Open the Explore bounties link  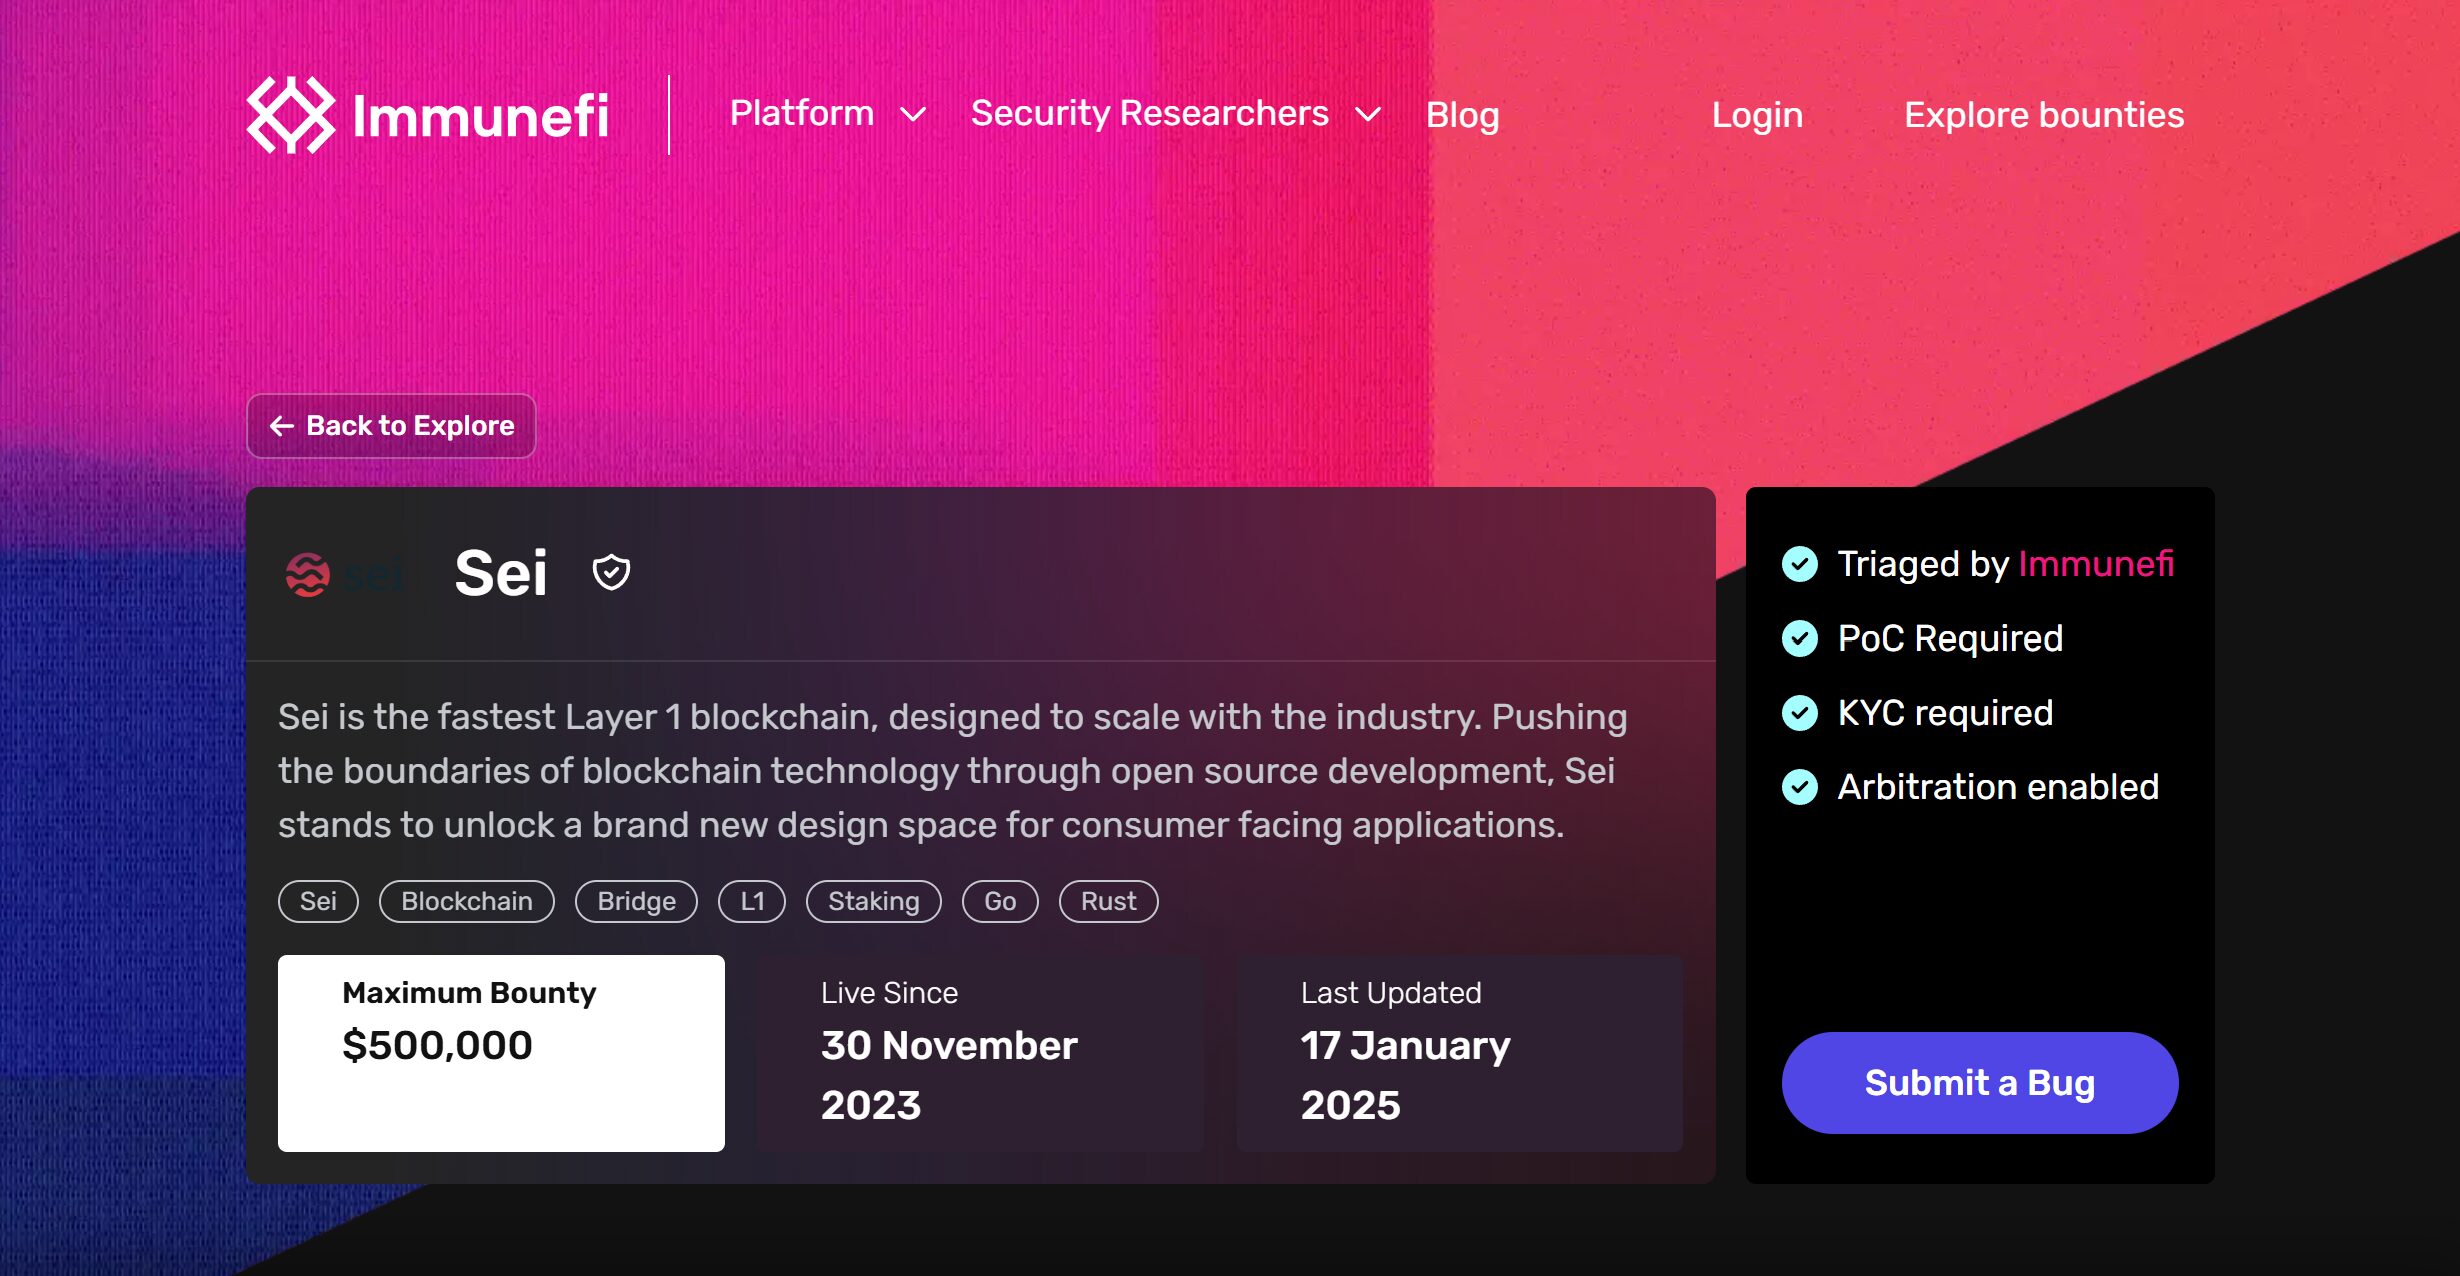point(2044,115)
